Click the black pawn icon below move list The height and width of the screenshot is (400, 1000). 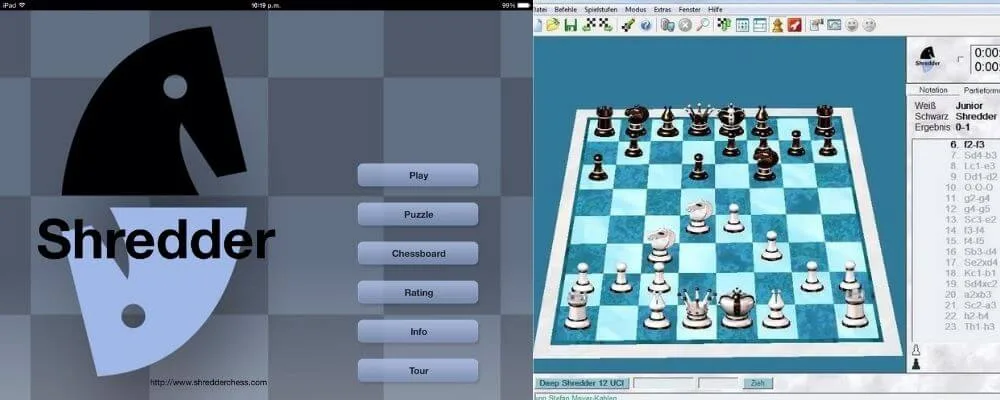pyautogui.click(x=916, y=364)
